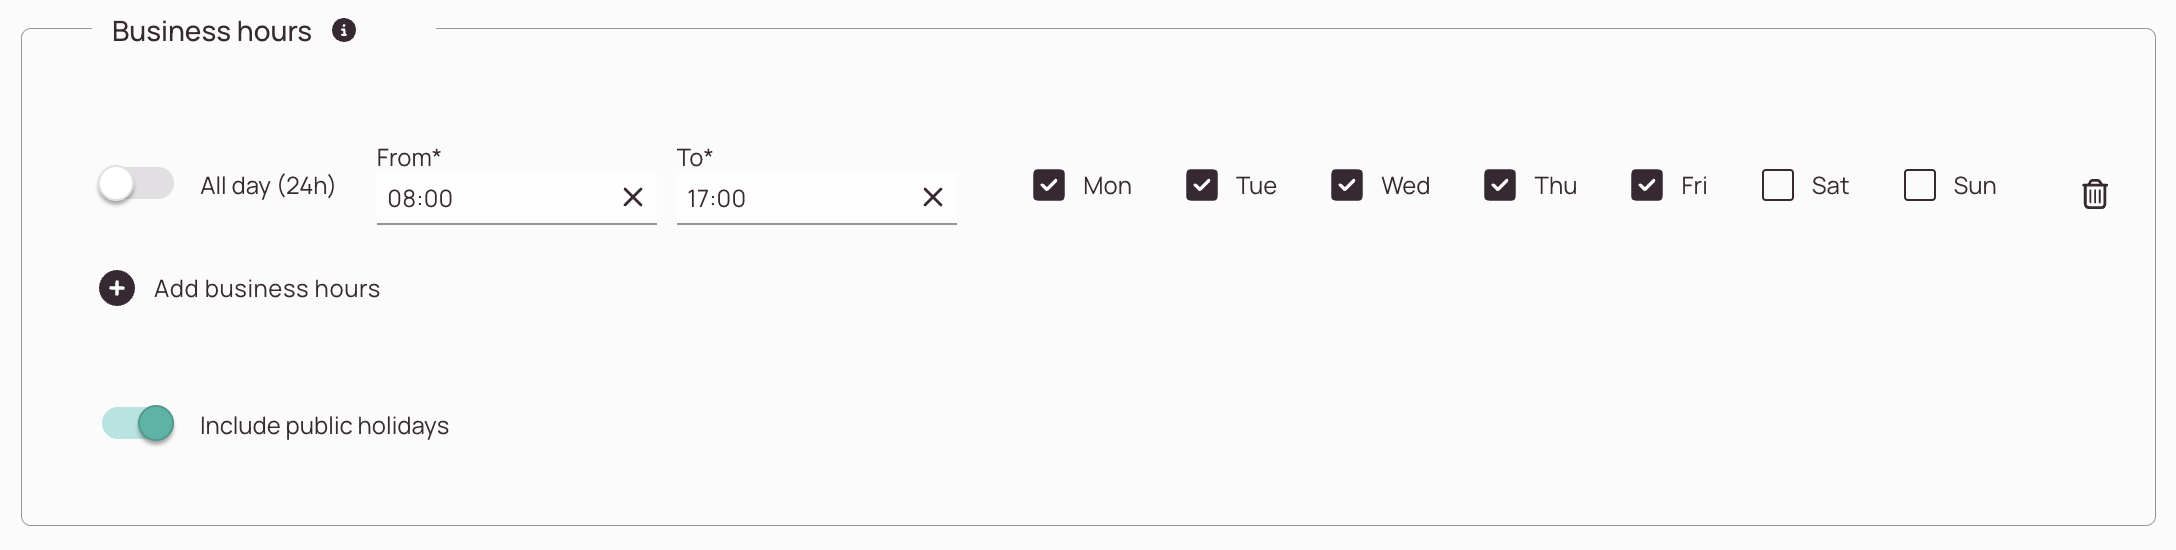2176x550 pixels.
Task: Click the Add business hours link
Action: click(x=267, y=289)
